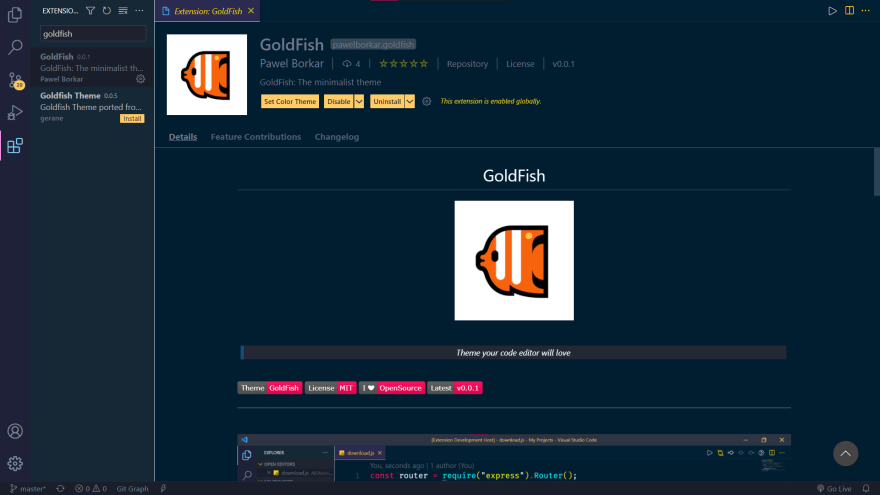
Task: Click the scroll-to-top round button
Action: [x=845, y=453]
